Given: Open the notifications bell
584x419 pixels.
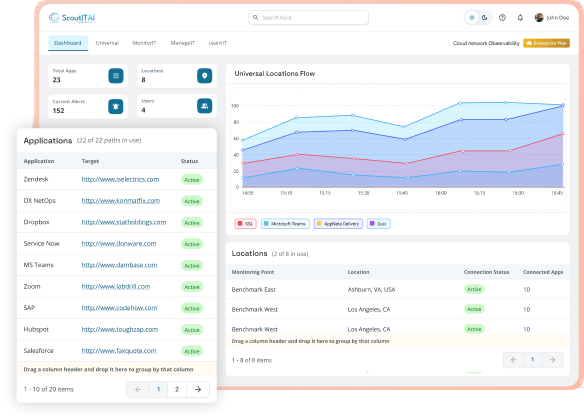Looking at the screenshot, I should click(520, 18).
